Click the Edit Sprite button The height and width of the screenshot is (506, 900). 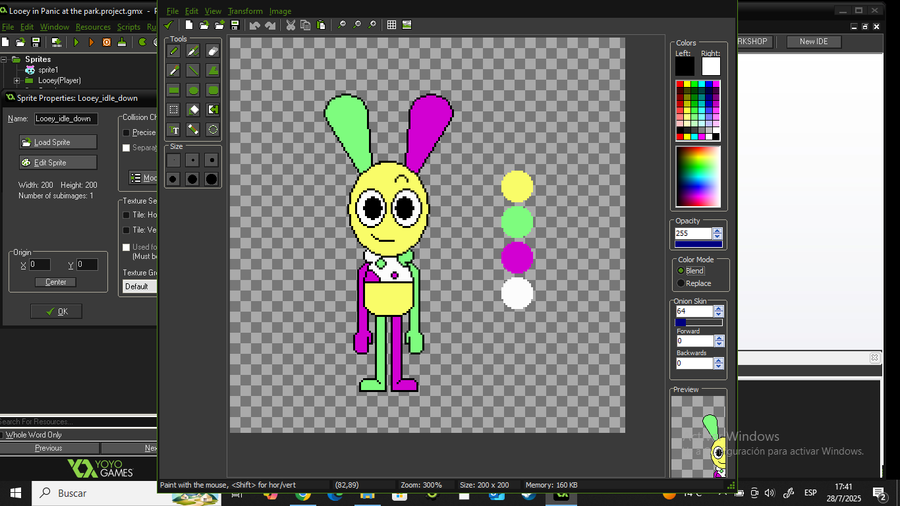[x=58, y=163]
